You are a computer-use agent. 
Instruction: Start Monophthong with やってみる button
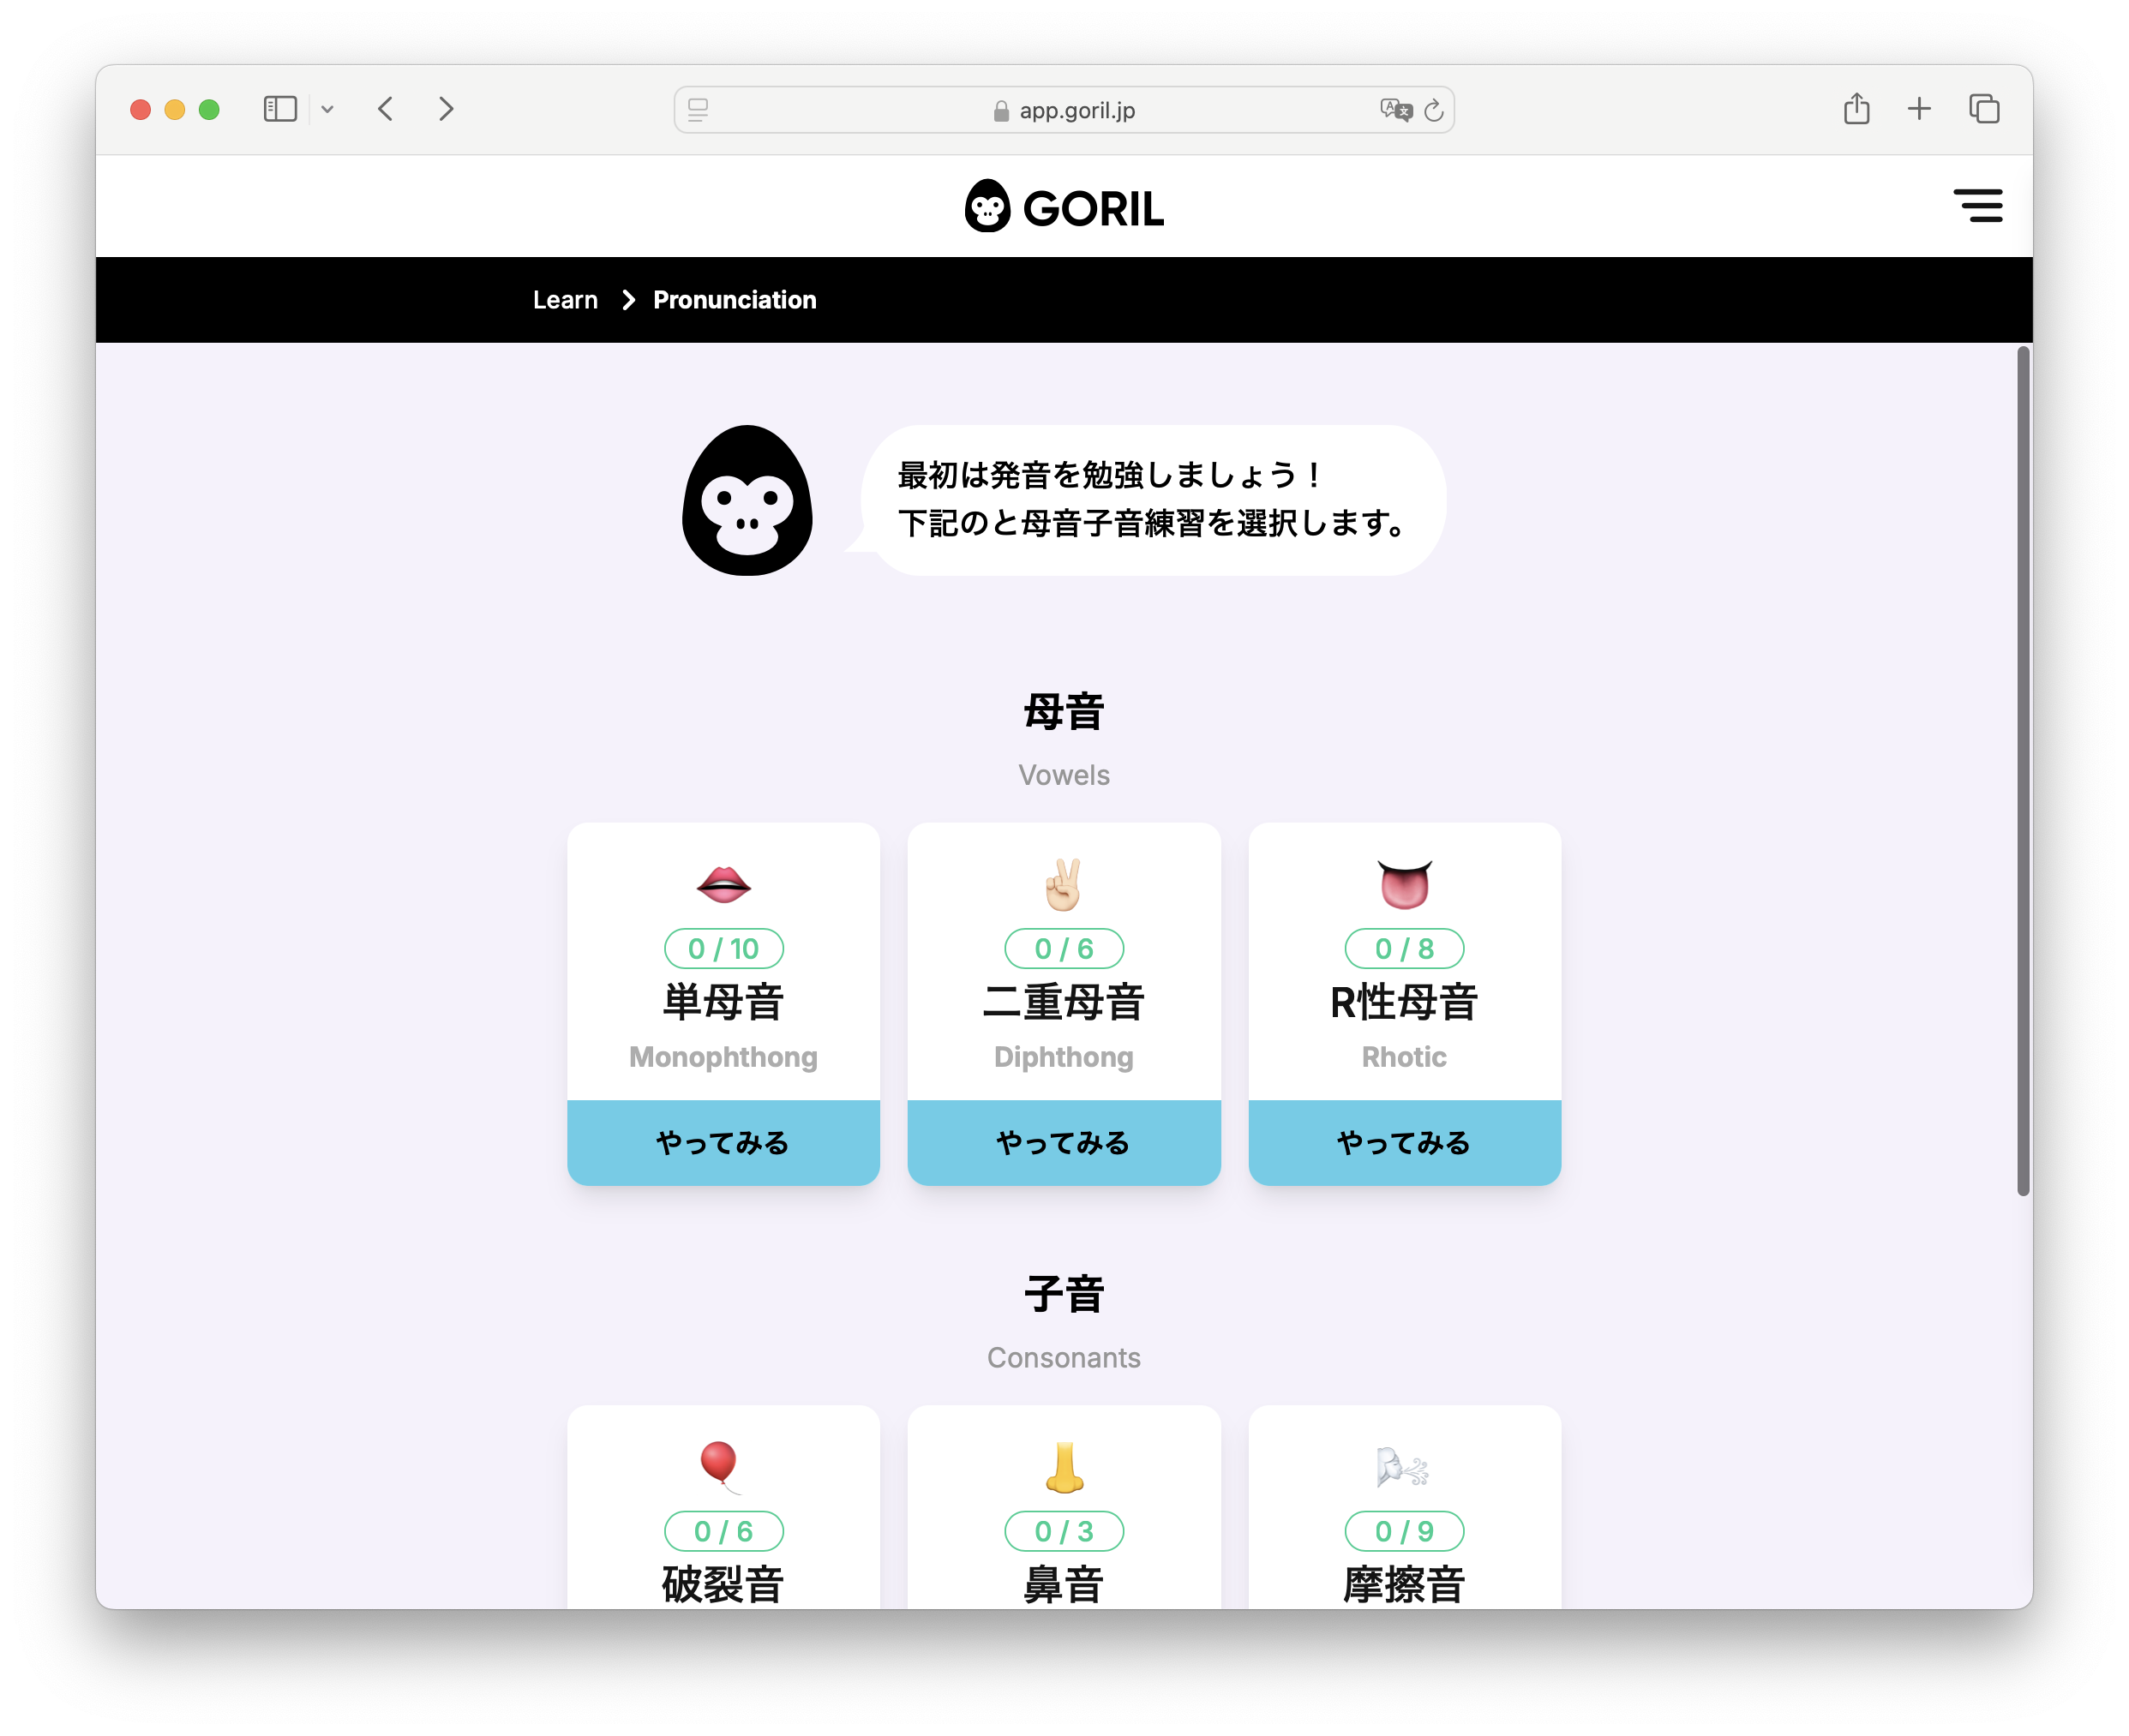(x=723, y=1142)
